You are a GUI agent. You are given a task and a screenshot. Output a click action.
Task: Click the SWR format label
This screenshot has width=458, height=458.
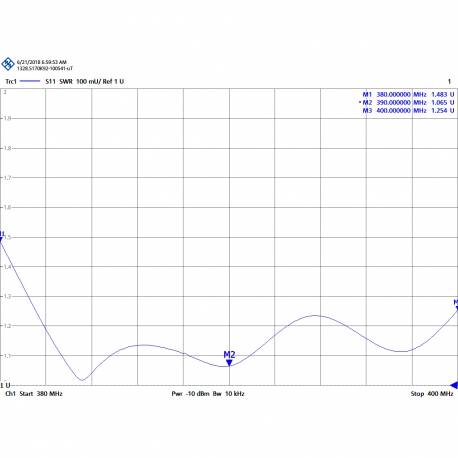coord(66,81)
